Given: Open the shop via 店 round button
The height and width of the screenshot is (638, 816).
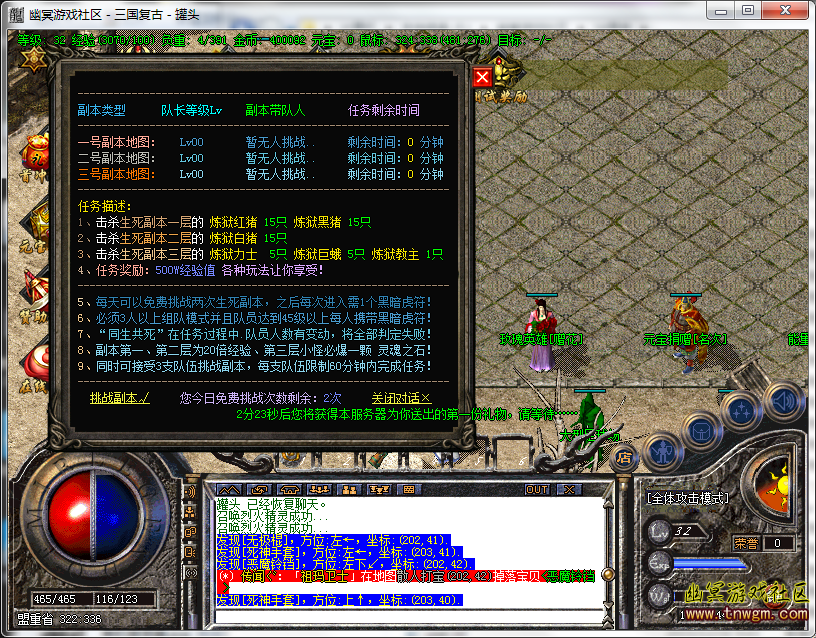Looking at the screenshot, I should coord(623,458).
